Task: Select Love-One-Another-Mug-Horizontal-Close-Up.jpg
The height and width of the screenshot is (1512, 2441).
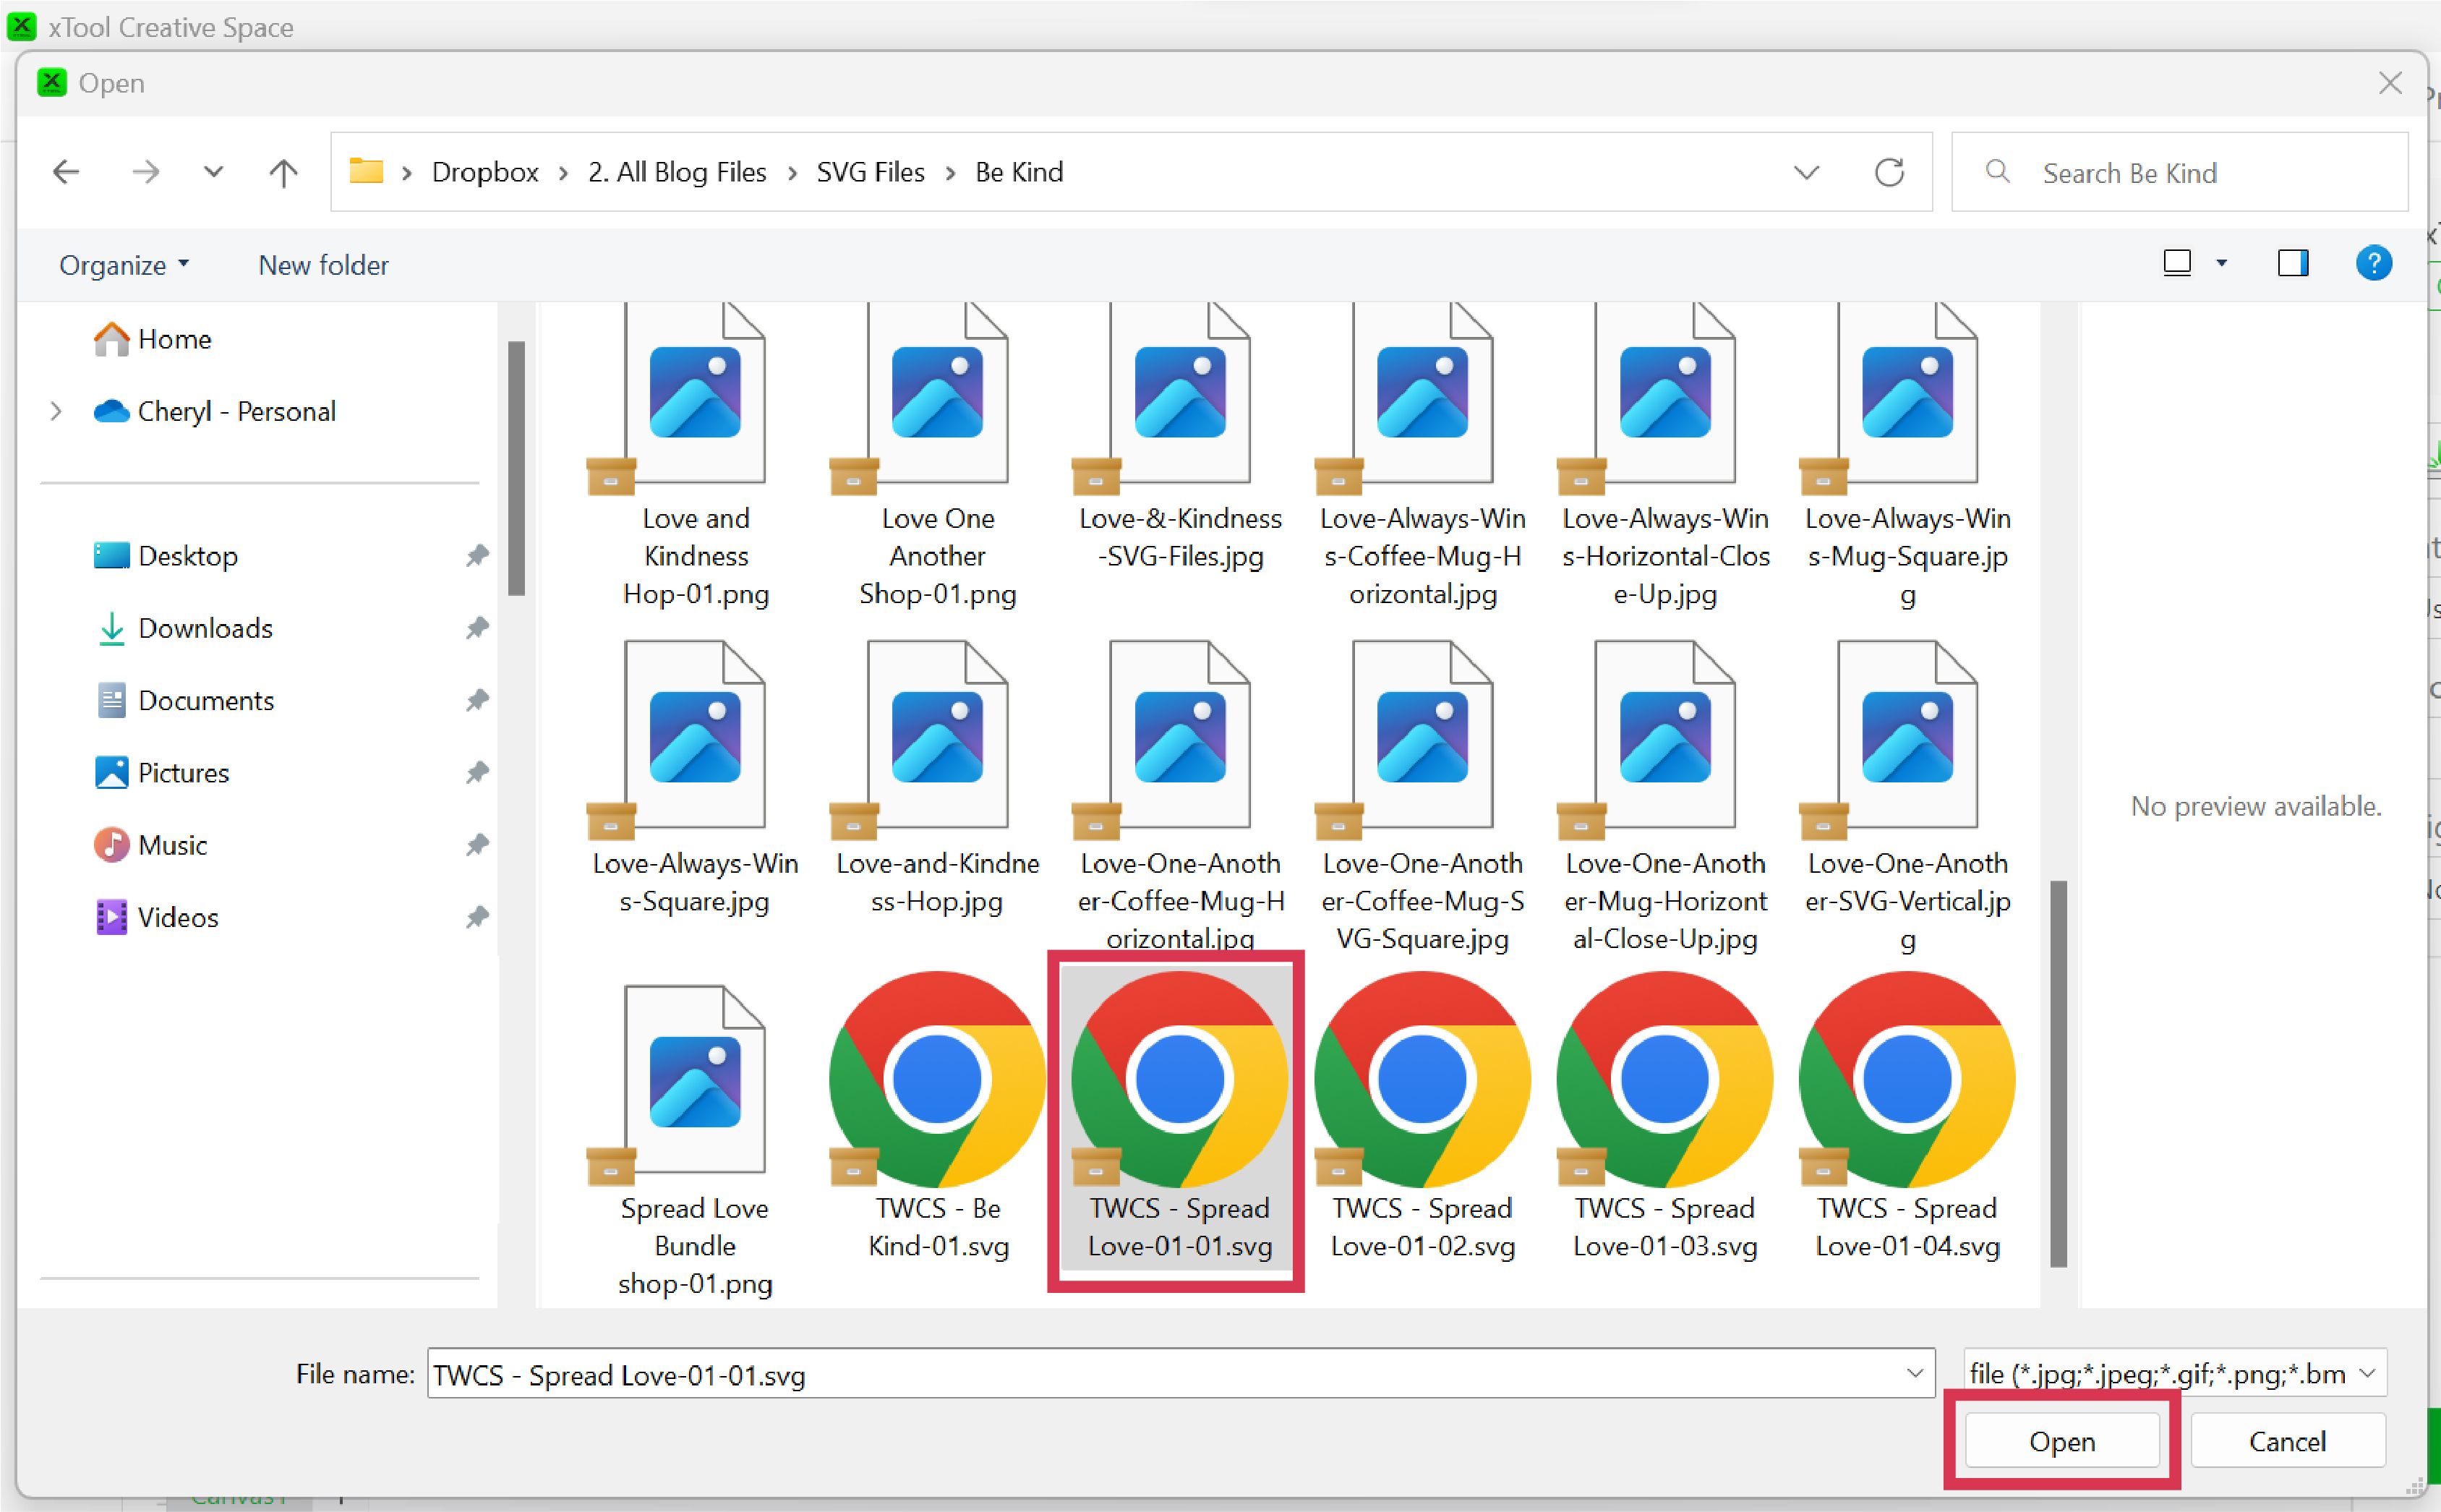Action: tap(1665, 795)
